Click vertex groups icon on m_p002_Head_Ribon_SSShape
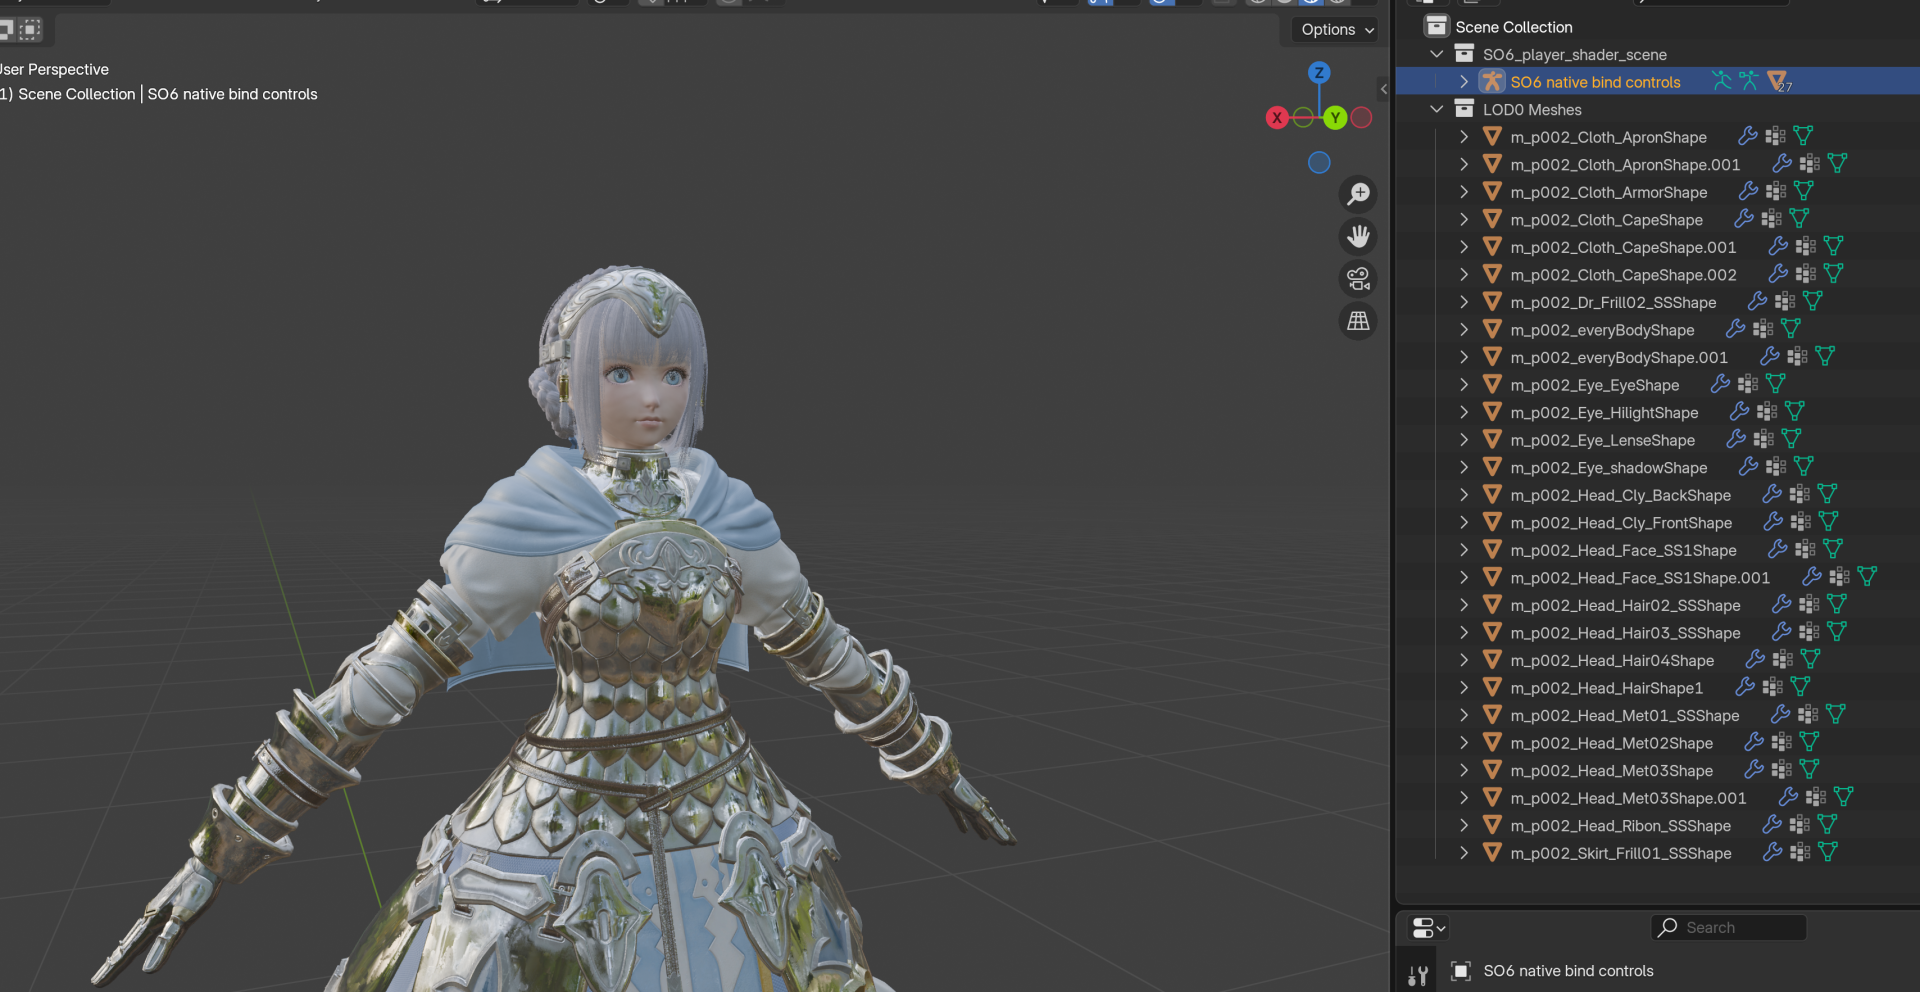The height and width of the screenshot is (992, 1920). pyautogui.click(x=1800, y=825)
